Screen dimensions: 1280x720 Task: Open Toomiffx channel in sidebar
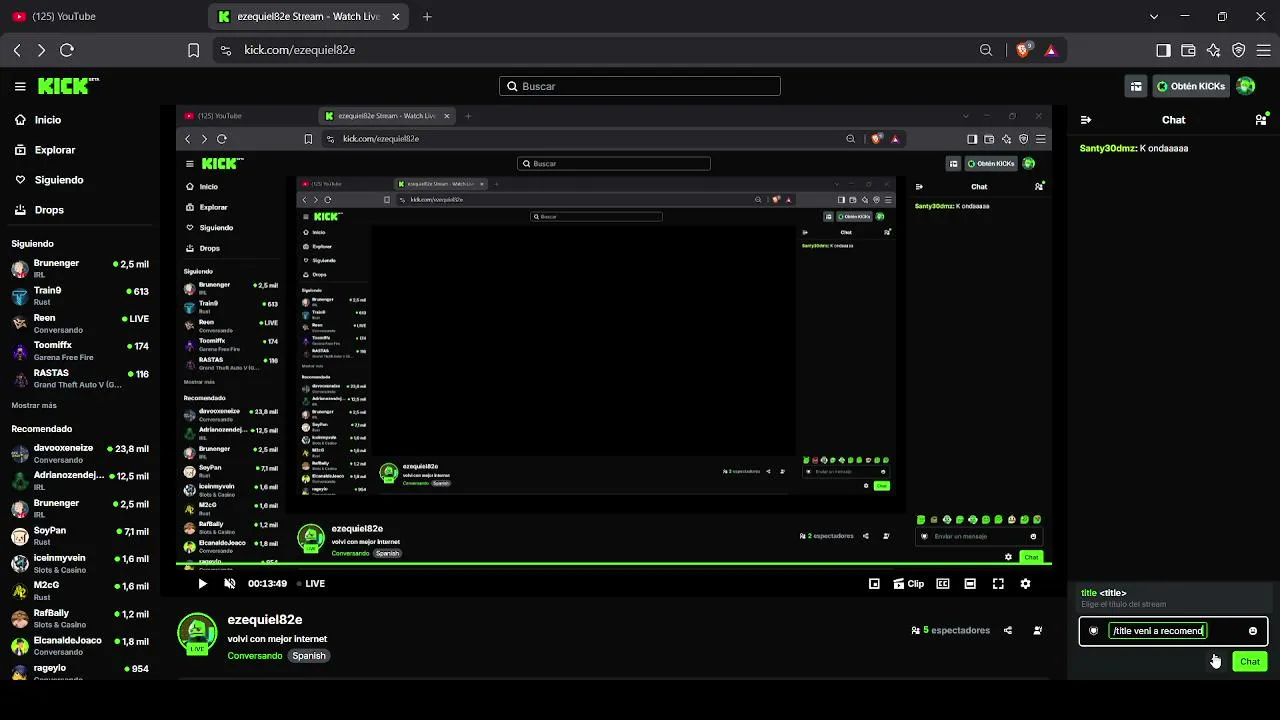click(80, 351)
